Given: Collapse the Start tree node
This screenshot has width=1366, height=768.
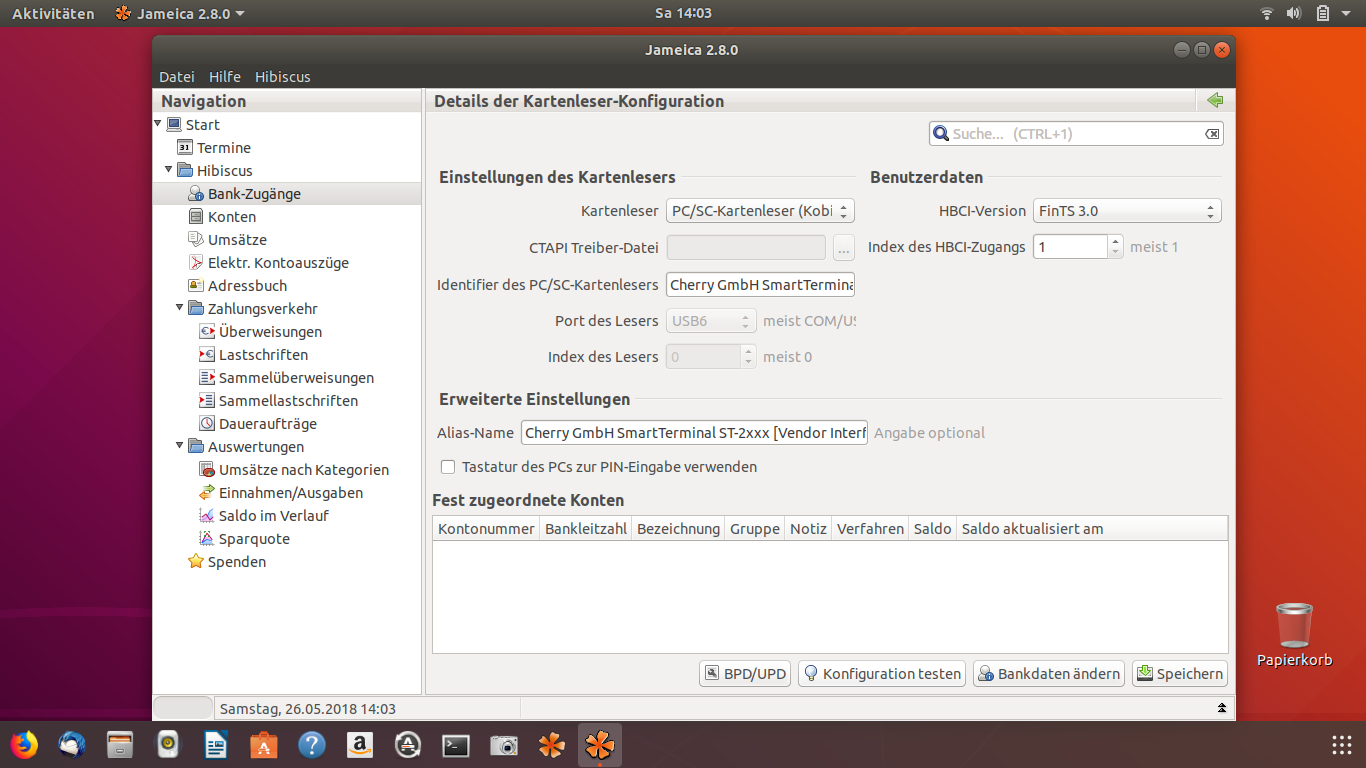Looking at the screenshot, I should pyautogui.click(x=158, y=124).
